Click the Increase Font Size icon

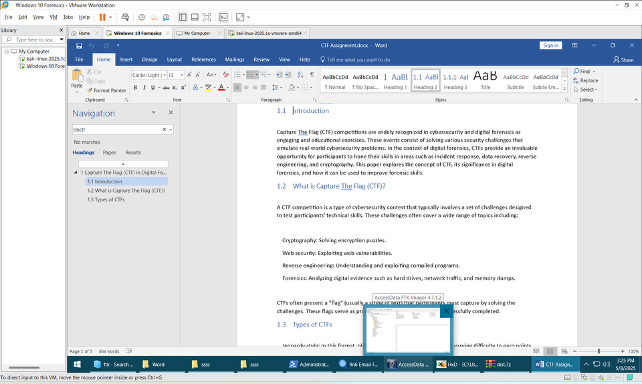[189, 75]
